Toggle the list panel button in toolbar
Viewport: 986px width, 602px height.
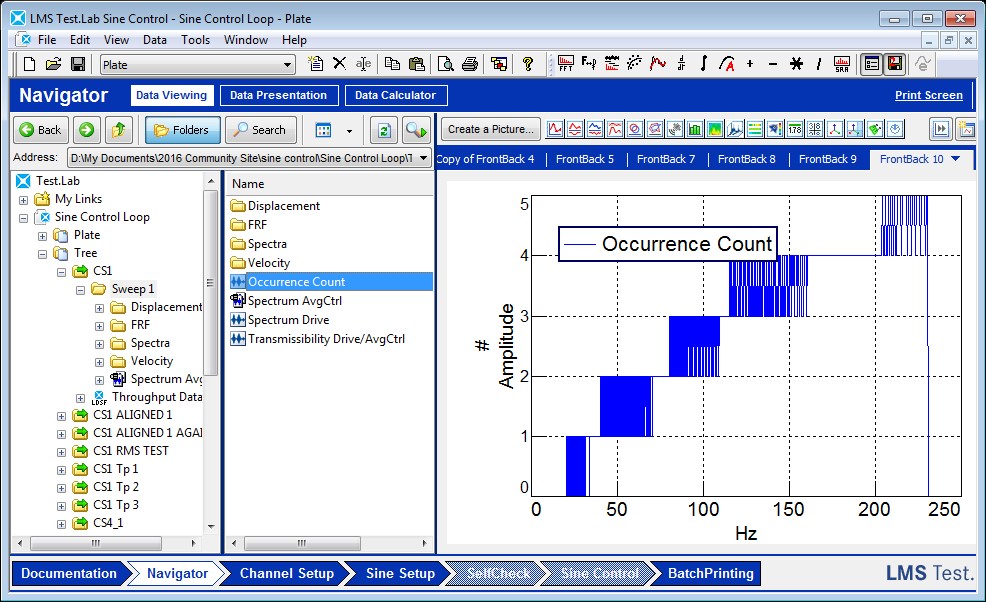872,64
